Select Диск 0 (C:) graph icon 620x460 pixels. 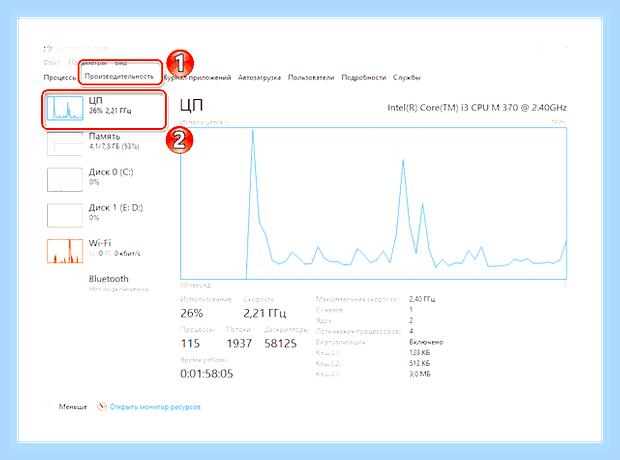click(65, 180)
